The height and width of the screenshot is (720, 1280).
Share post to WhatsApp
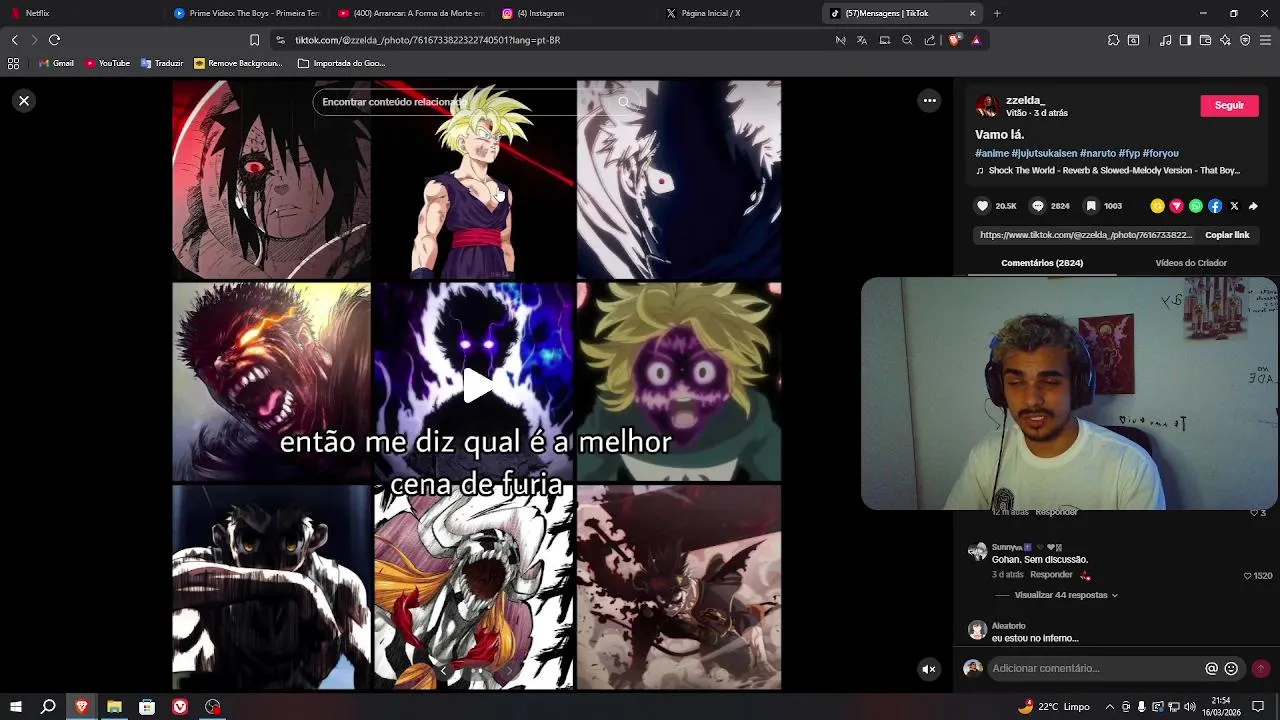tap(1196, 206)
